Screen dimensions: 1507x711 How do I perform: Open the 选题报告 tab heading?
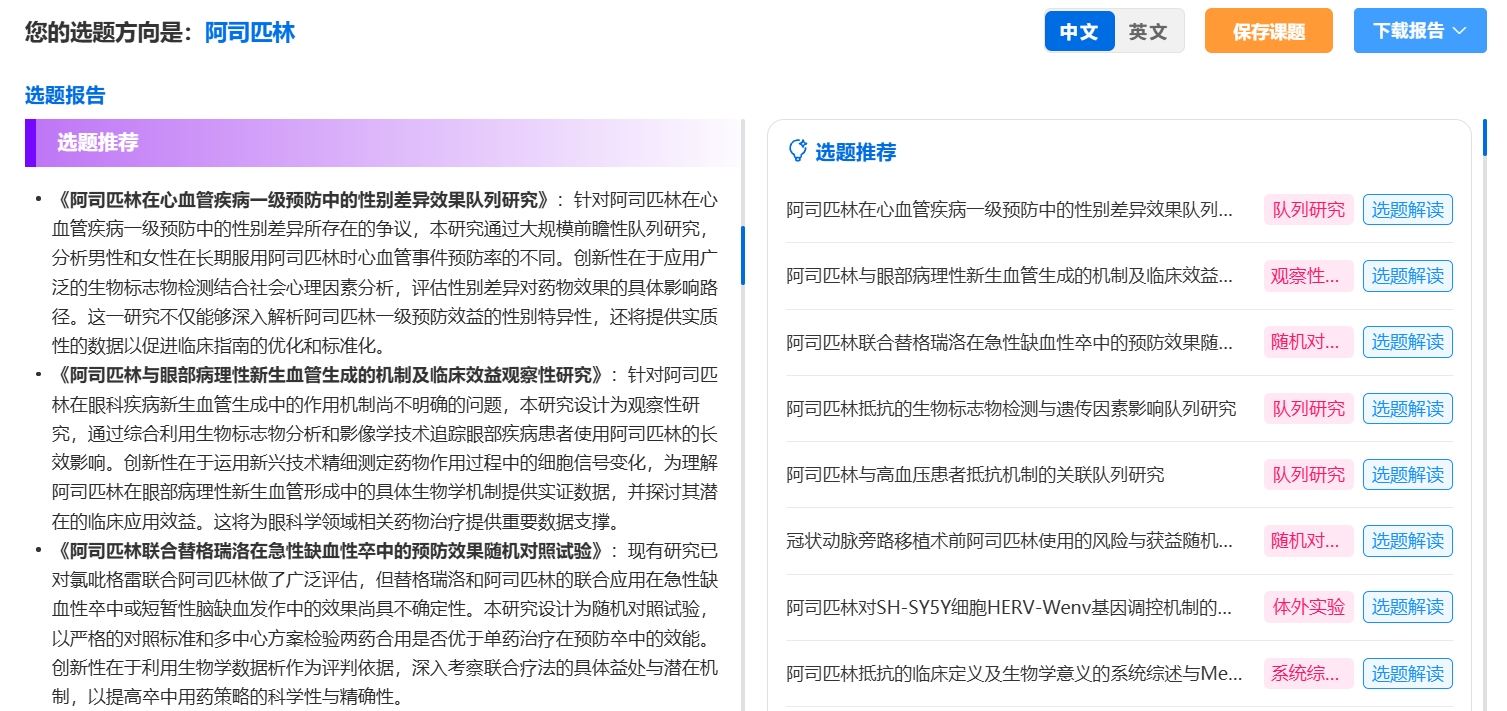pyautogui.click(x=65, y=95)
